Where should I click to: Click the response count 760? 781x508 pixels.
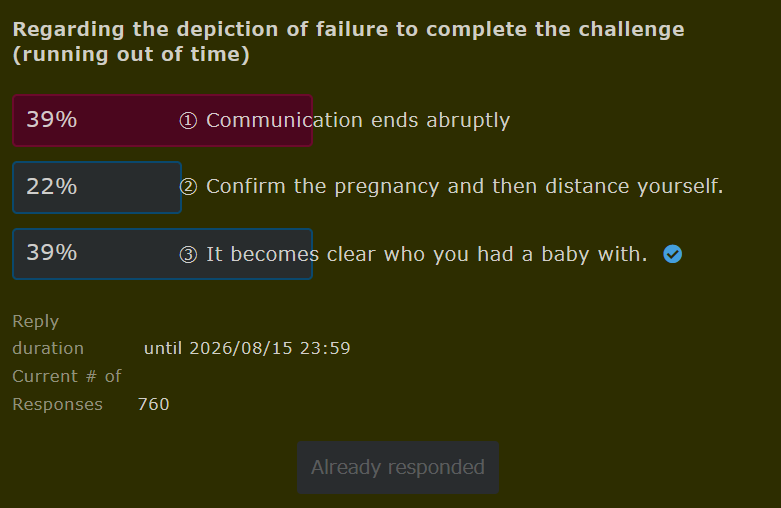pyautogui.click(x=153, y=404)
